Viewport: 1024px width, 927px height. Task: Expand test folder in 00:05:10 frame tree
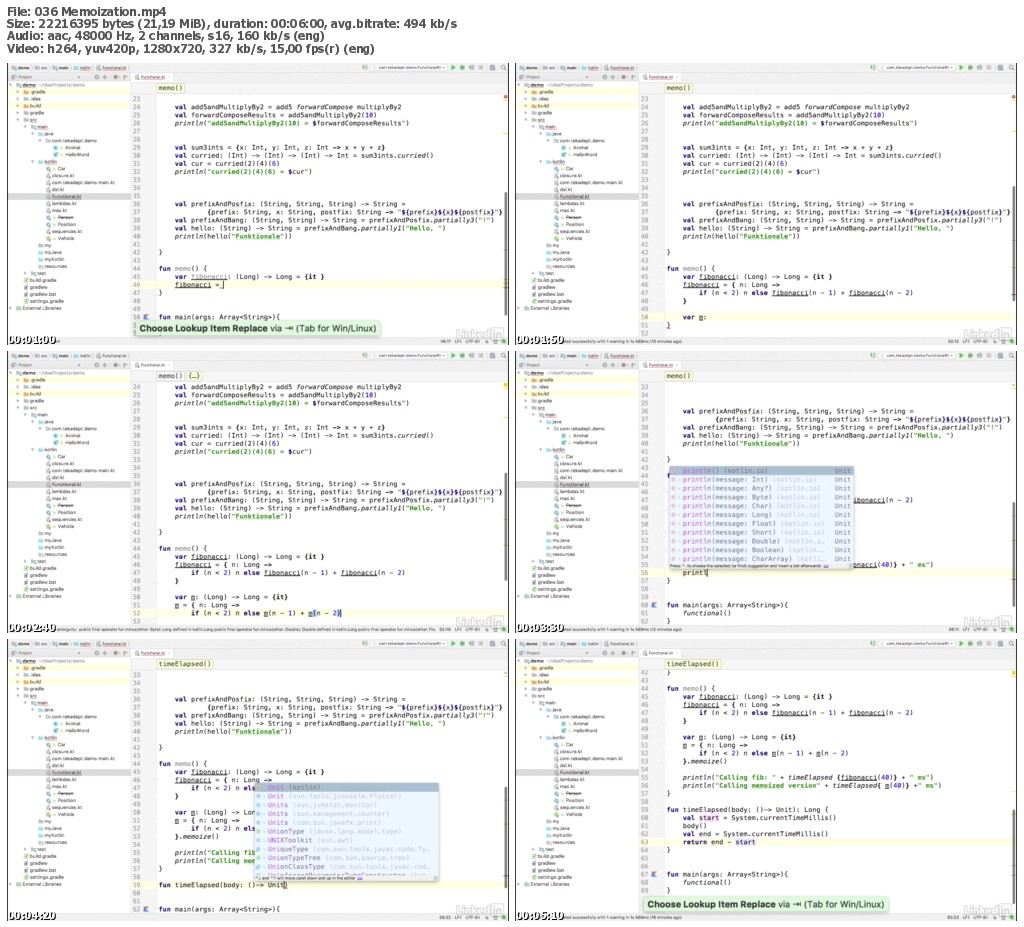(x=534, y=849)
